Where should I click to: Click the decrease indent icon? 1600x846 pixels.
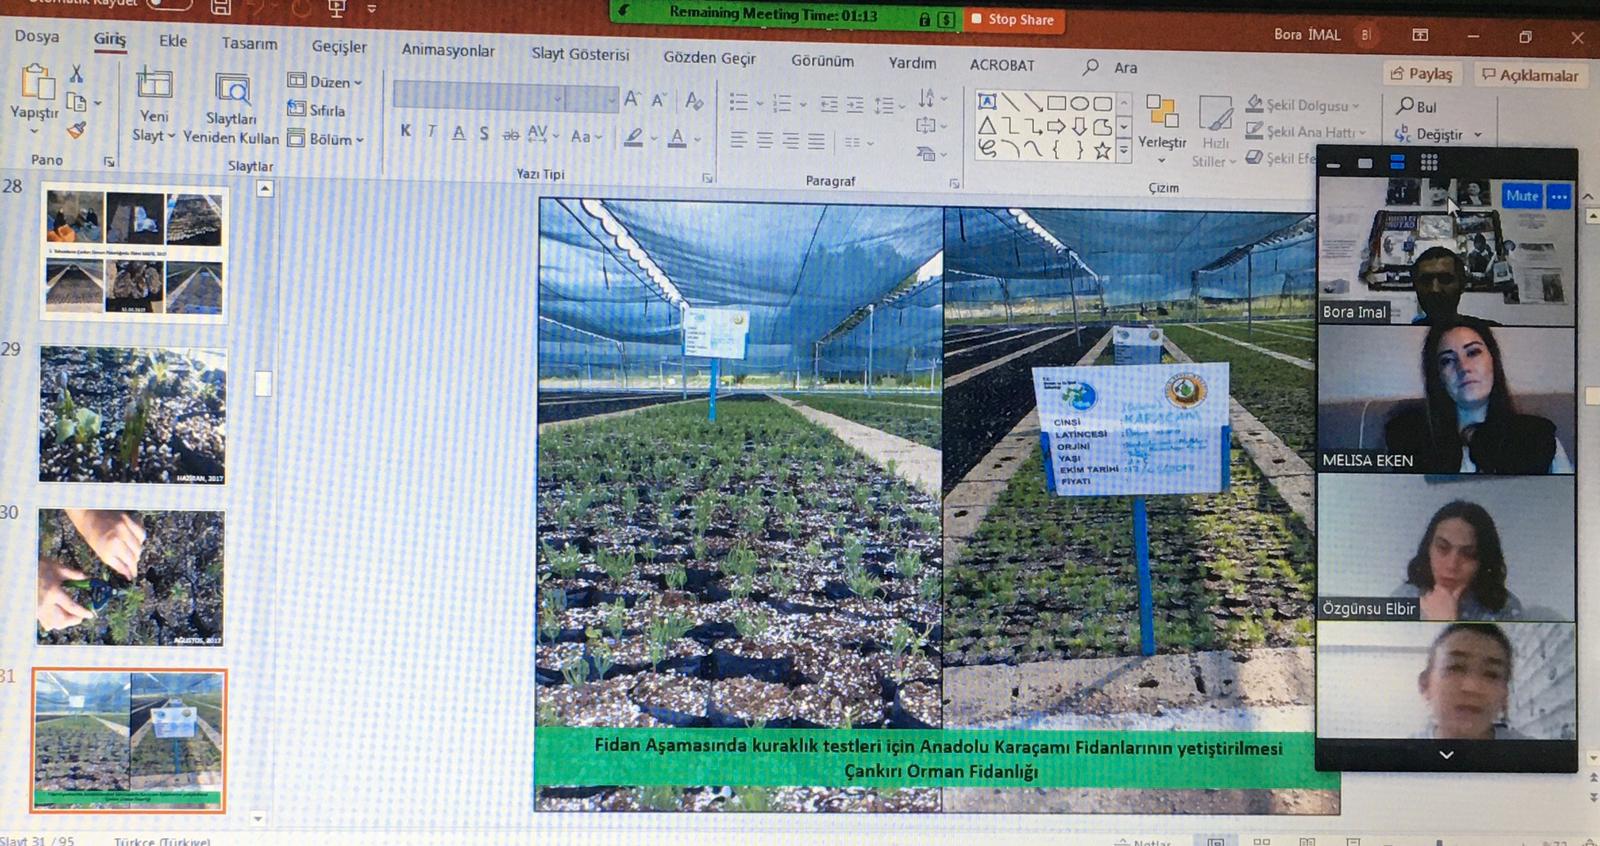[829, 104]
